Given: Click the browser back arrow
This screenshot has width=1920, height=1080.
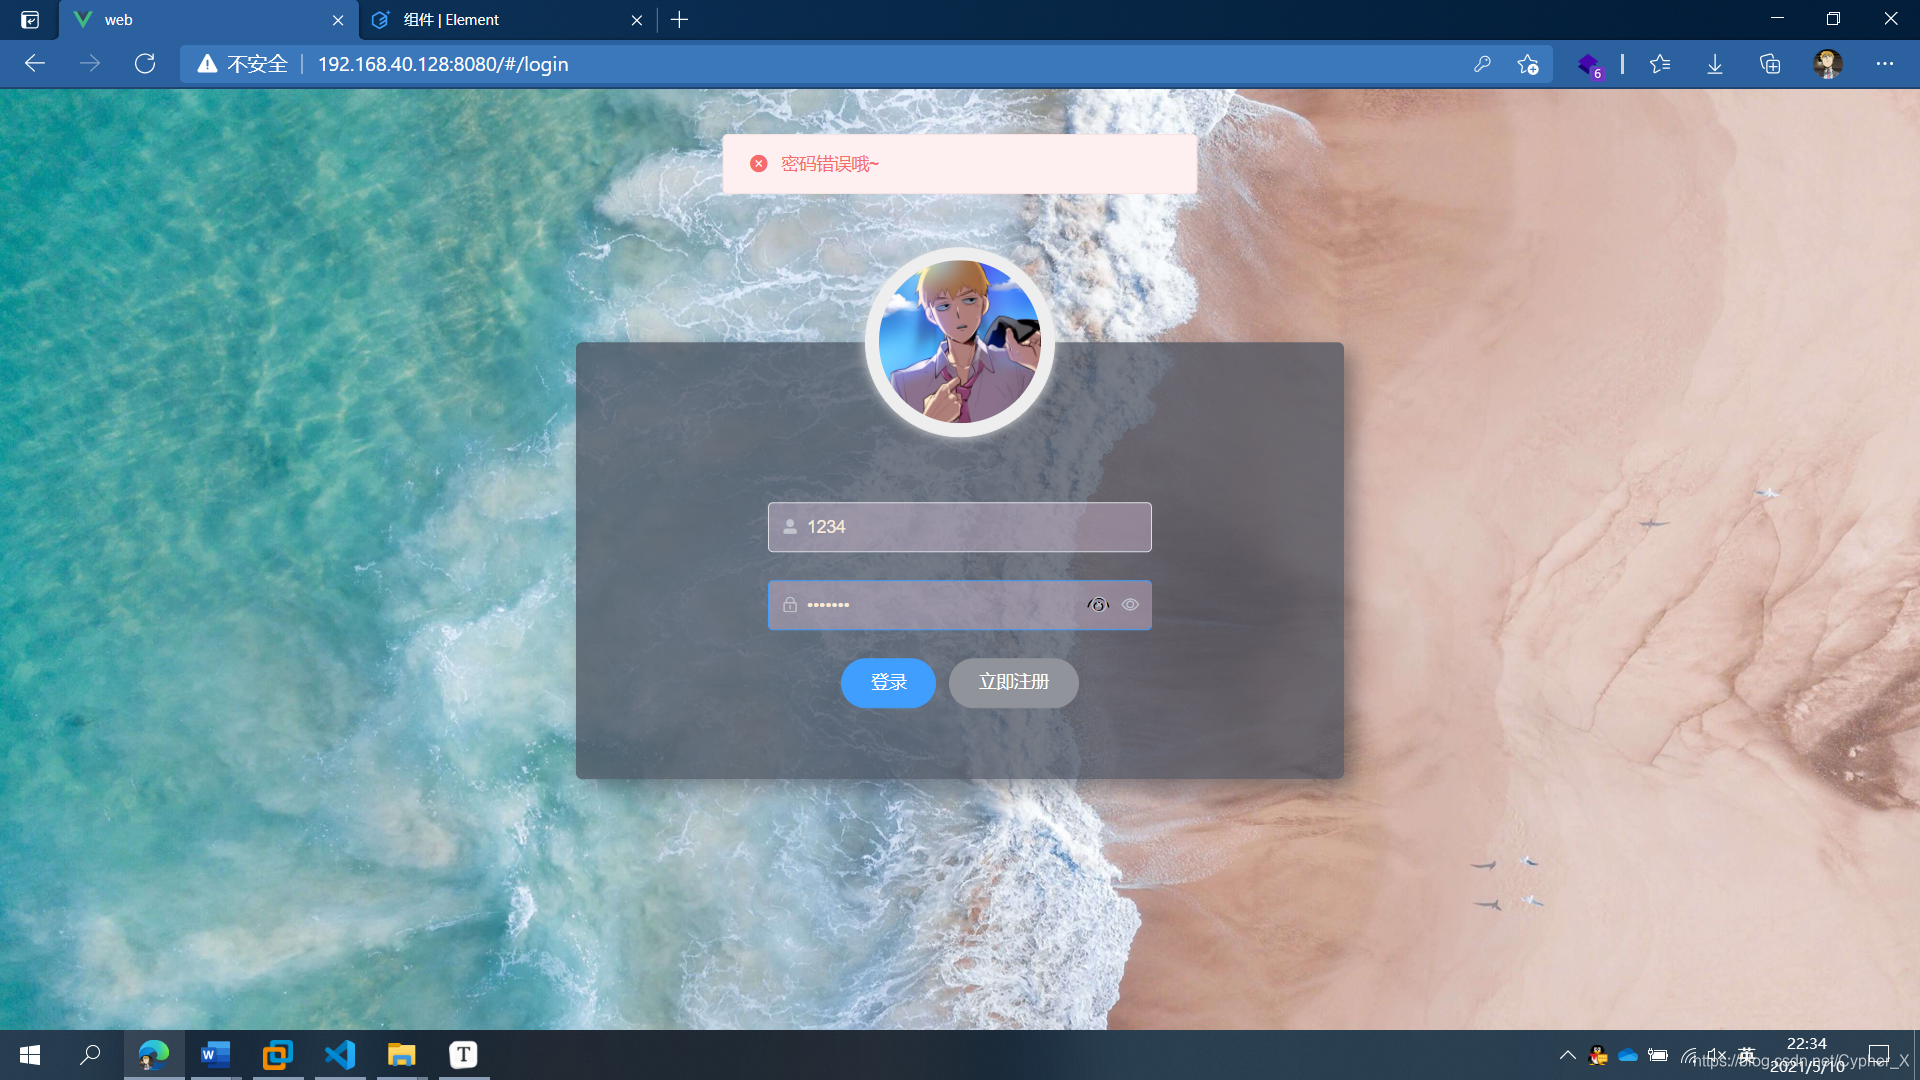Looking at the screenshot, I should (x=35, y=64).
